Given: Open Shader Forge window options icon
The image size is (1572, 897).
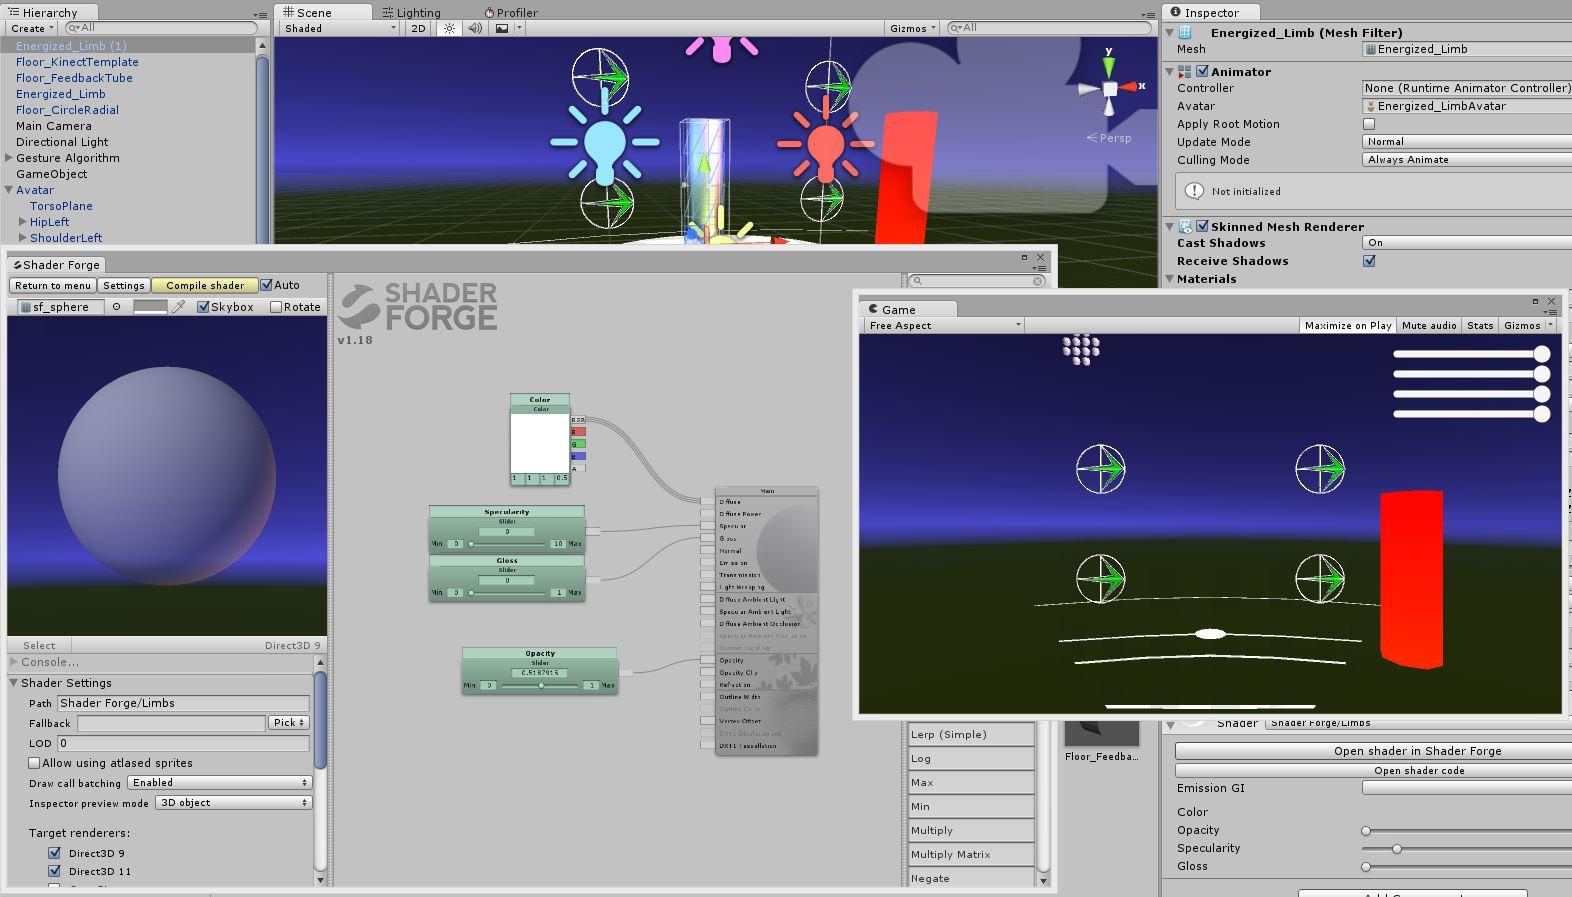Looking at the screenshot, I should [1040, 267].
